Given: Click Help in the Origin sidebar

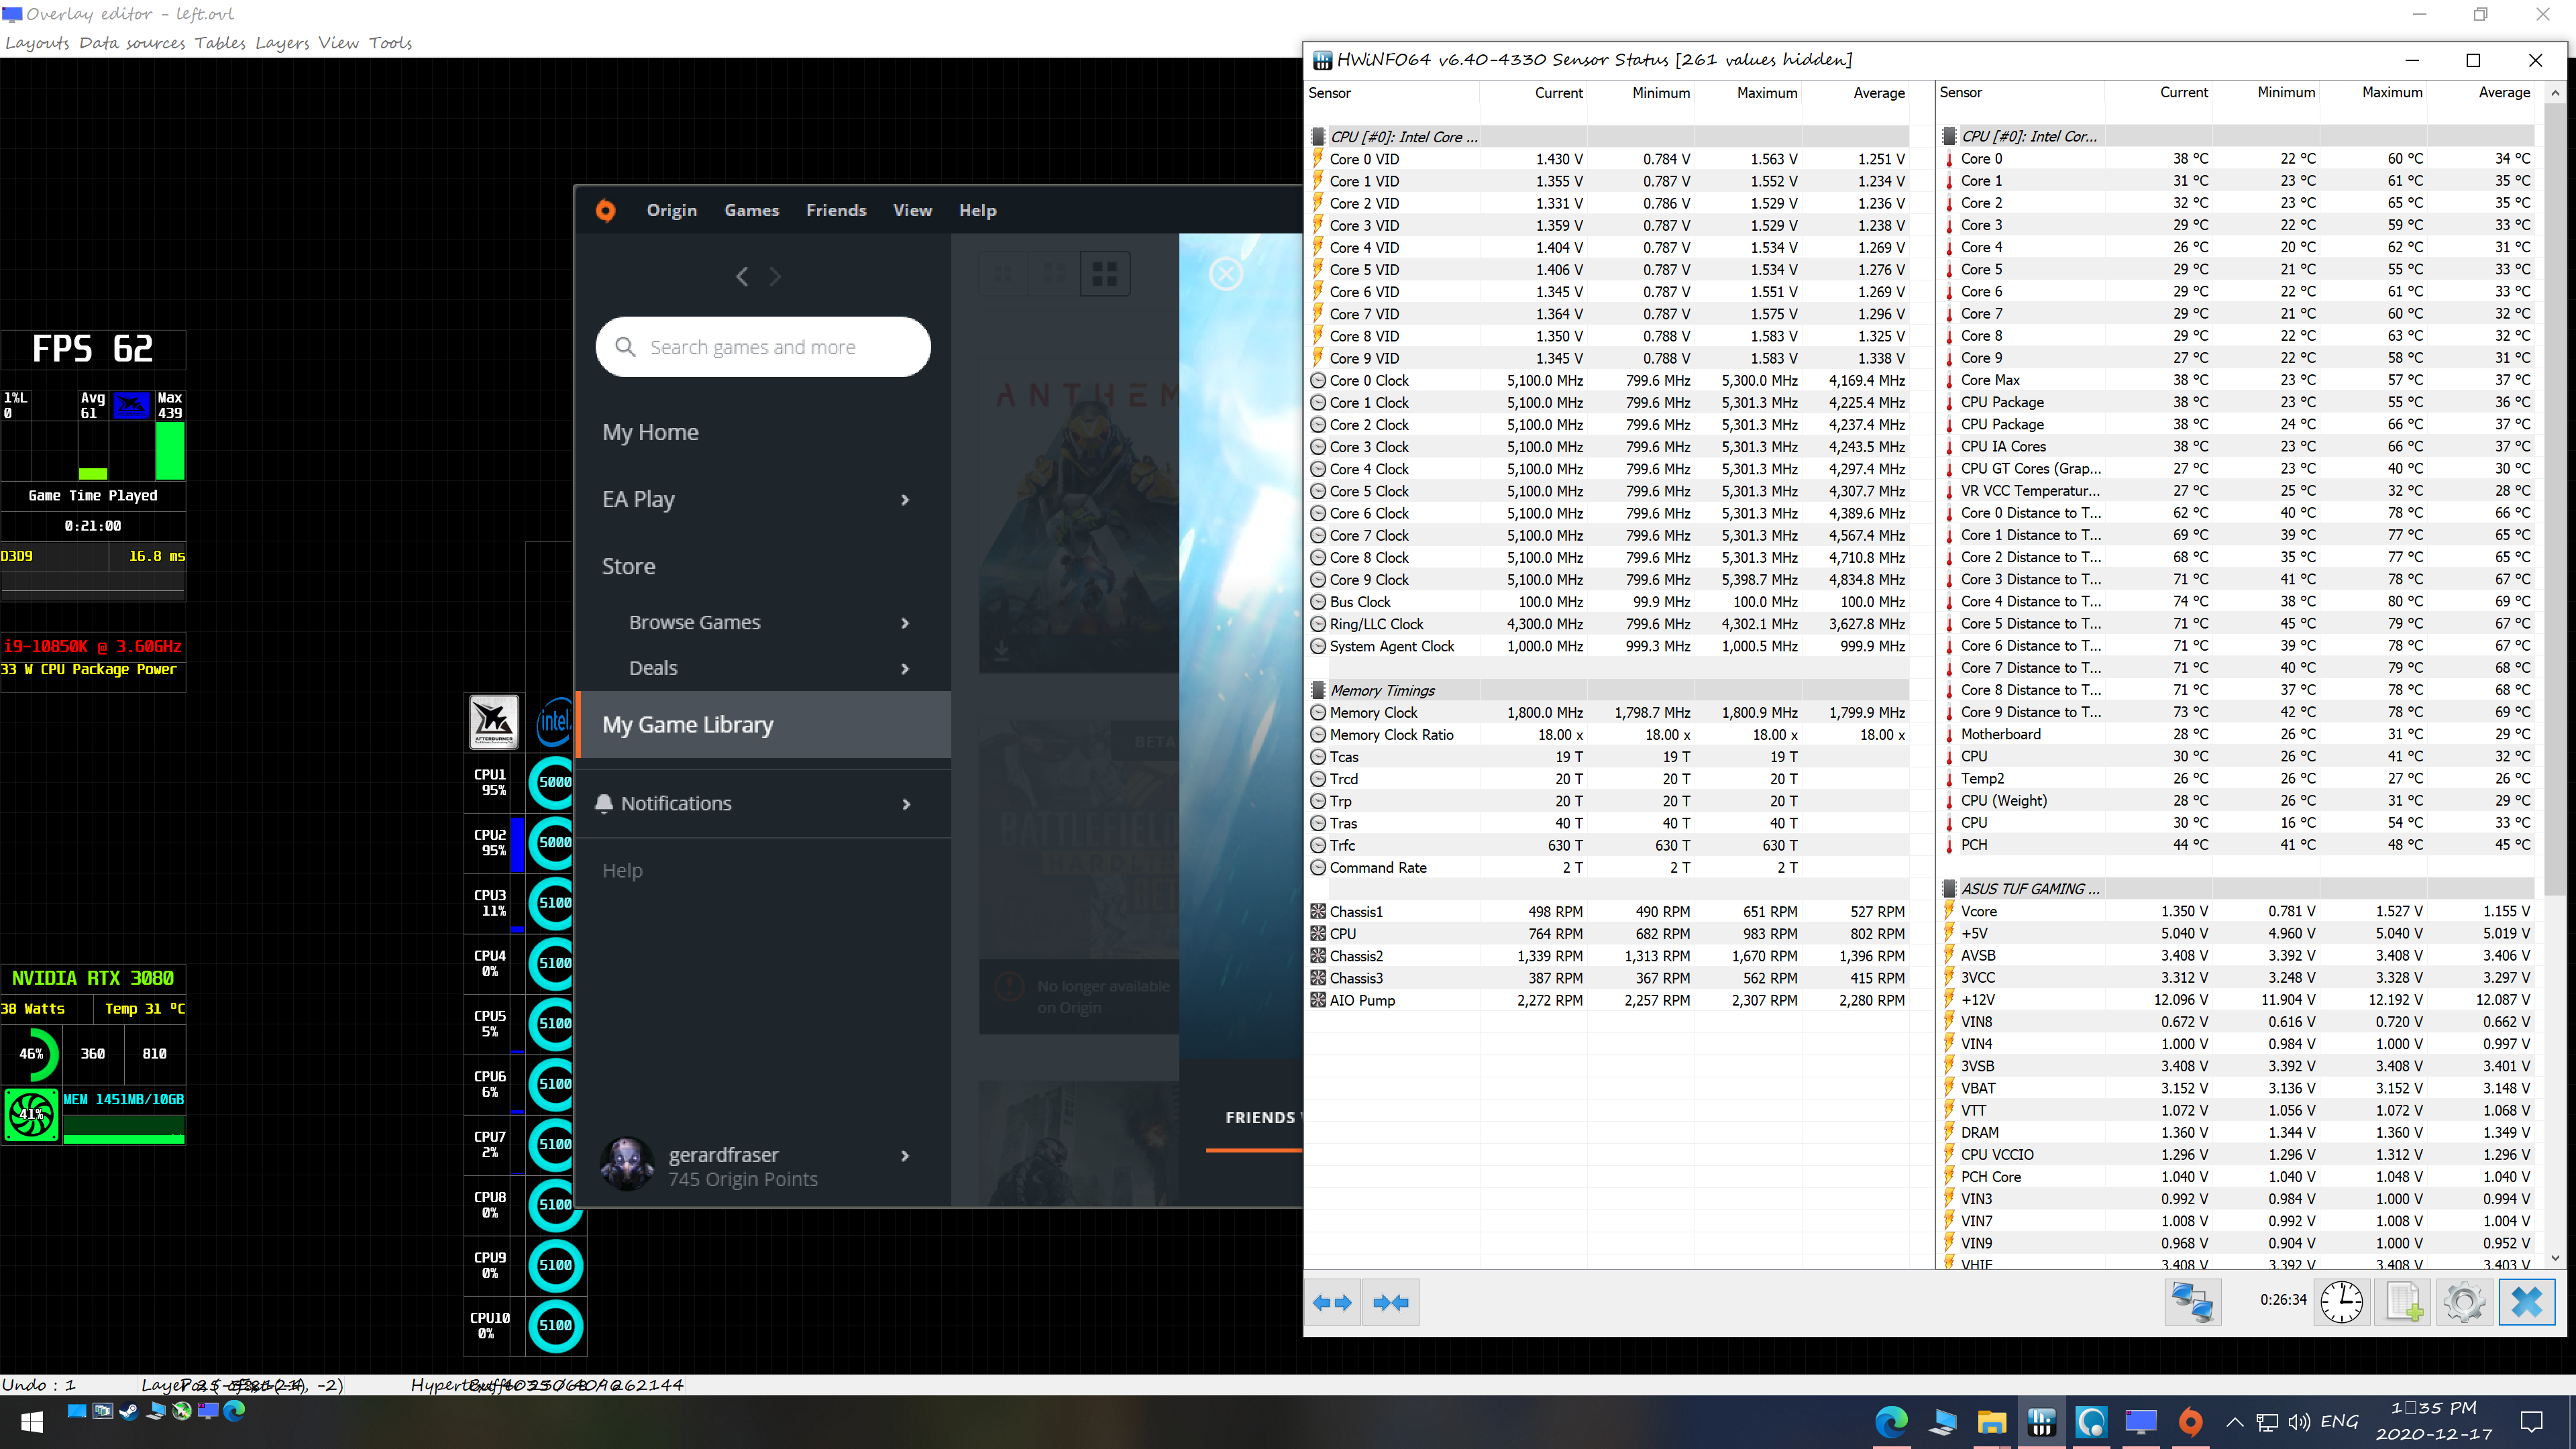Looking at the screenshot, I should pyautogui.click(x=622, y=871).
